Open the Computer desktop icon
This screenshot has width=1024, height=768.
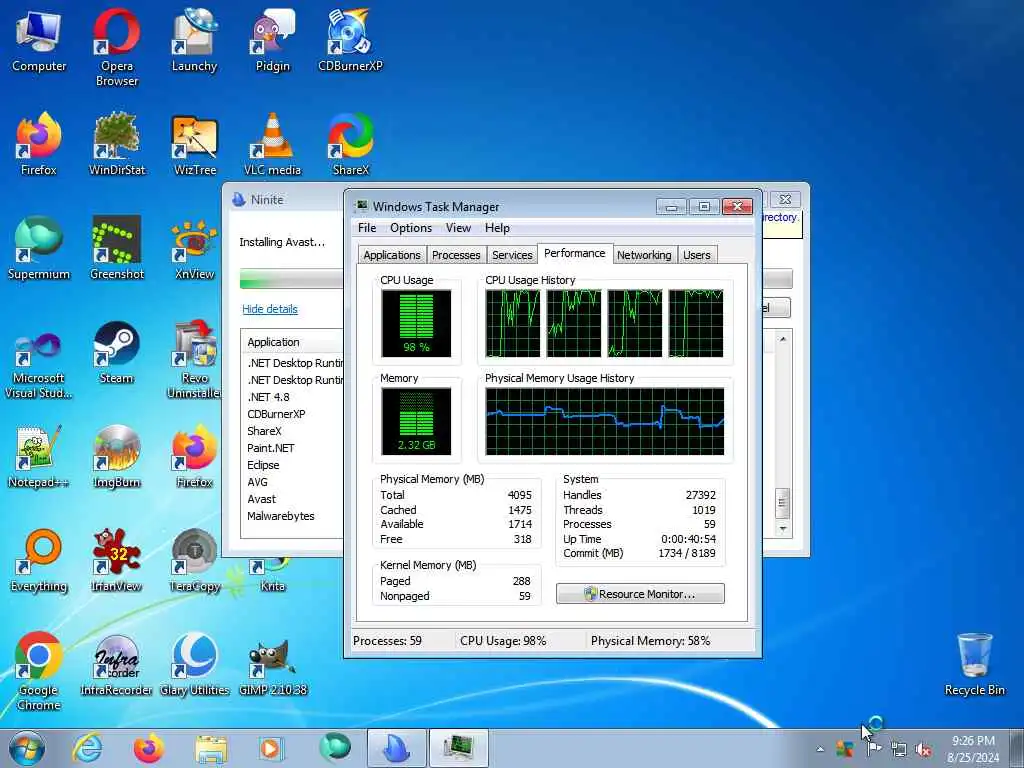[39, 40]
